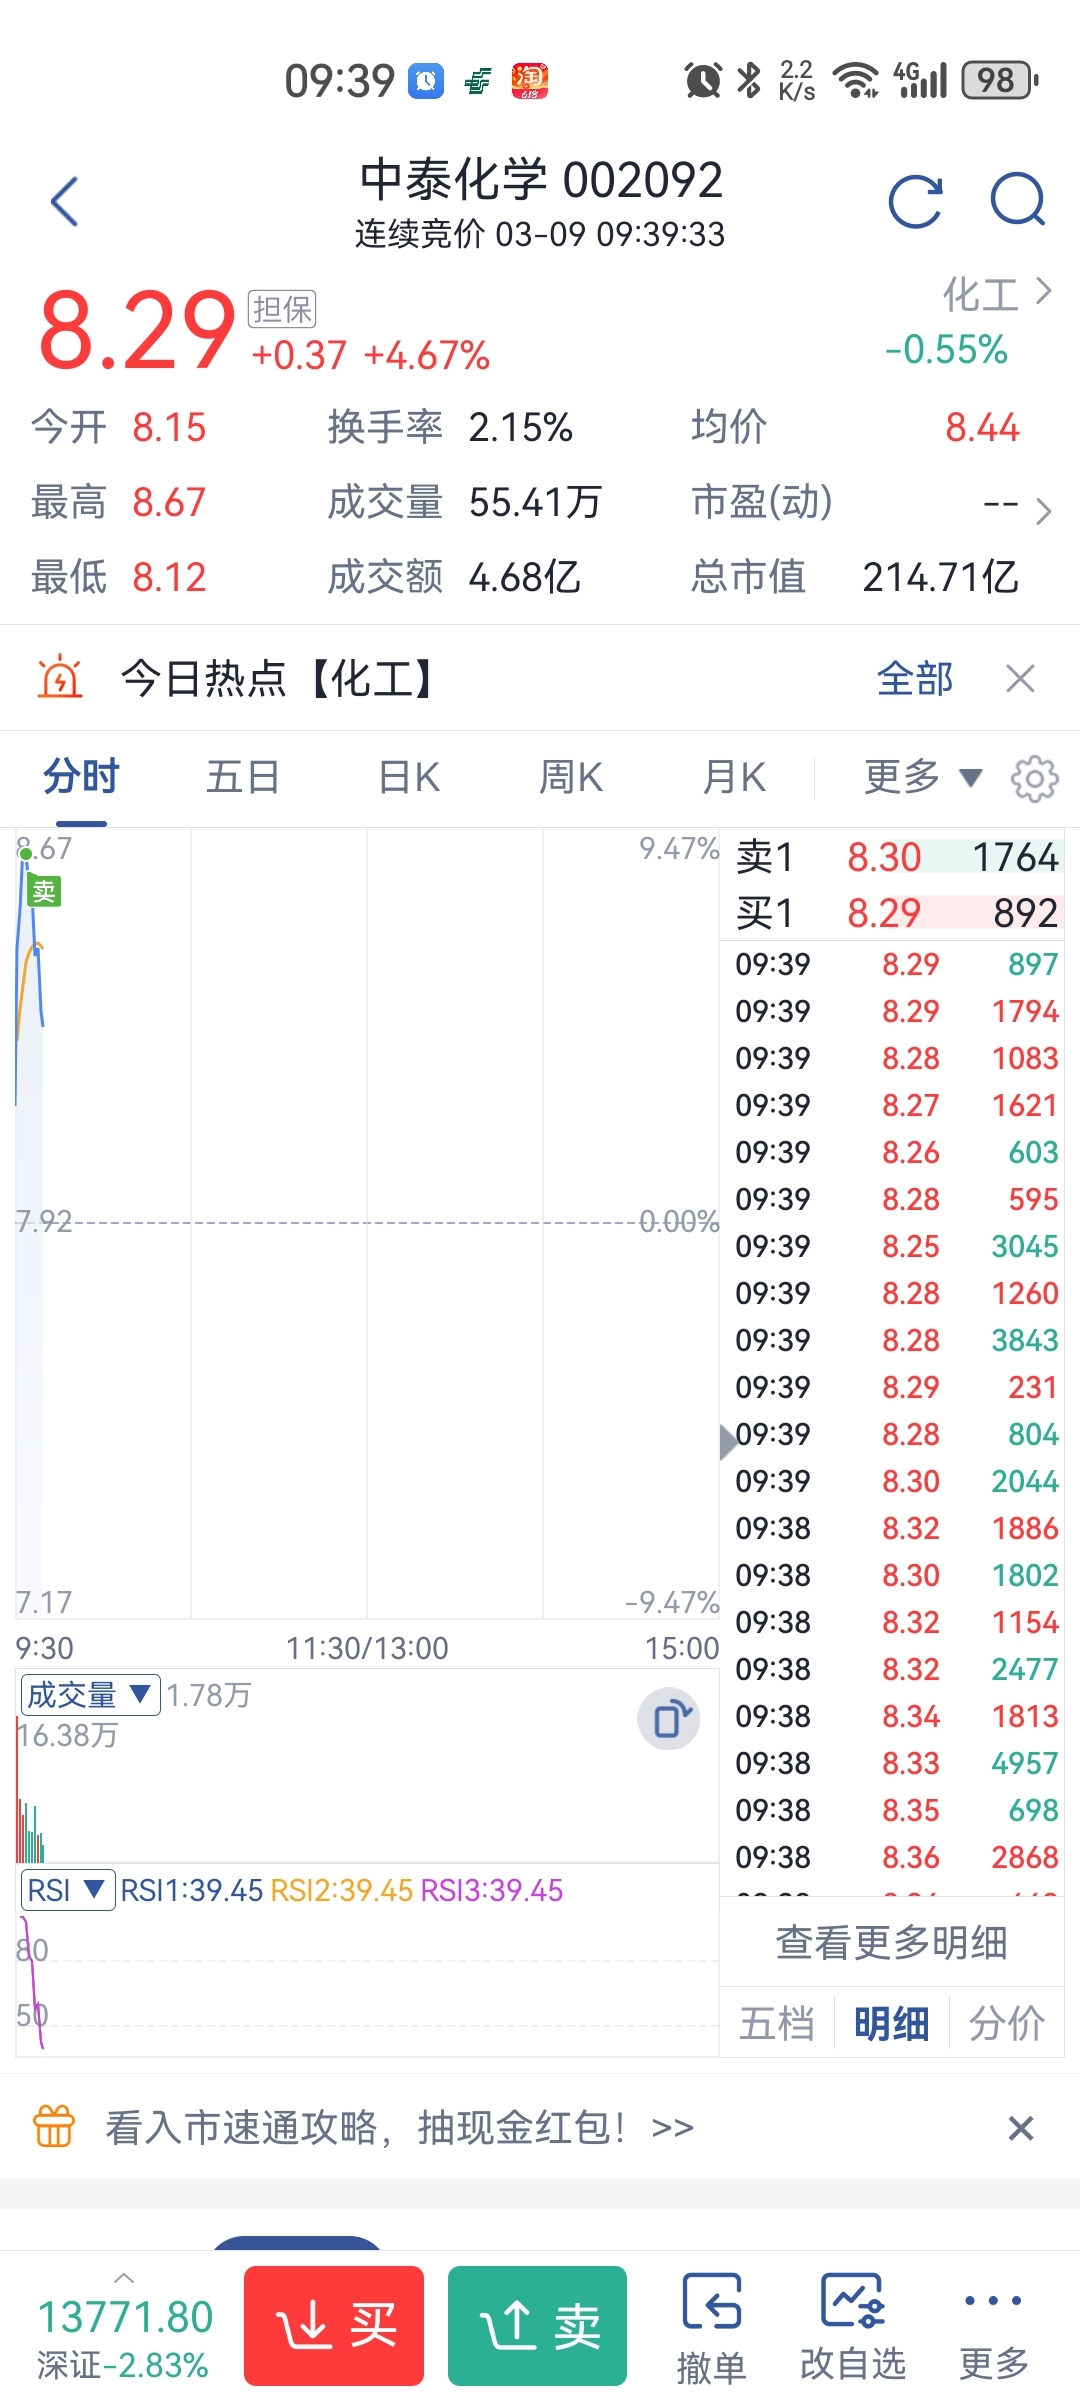Close the 红包 promotion banner
The image size is (1080, 2400).
point(1020,2128)
